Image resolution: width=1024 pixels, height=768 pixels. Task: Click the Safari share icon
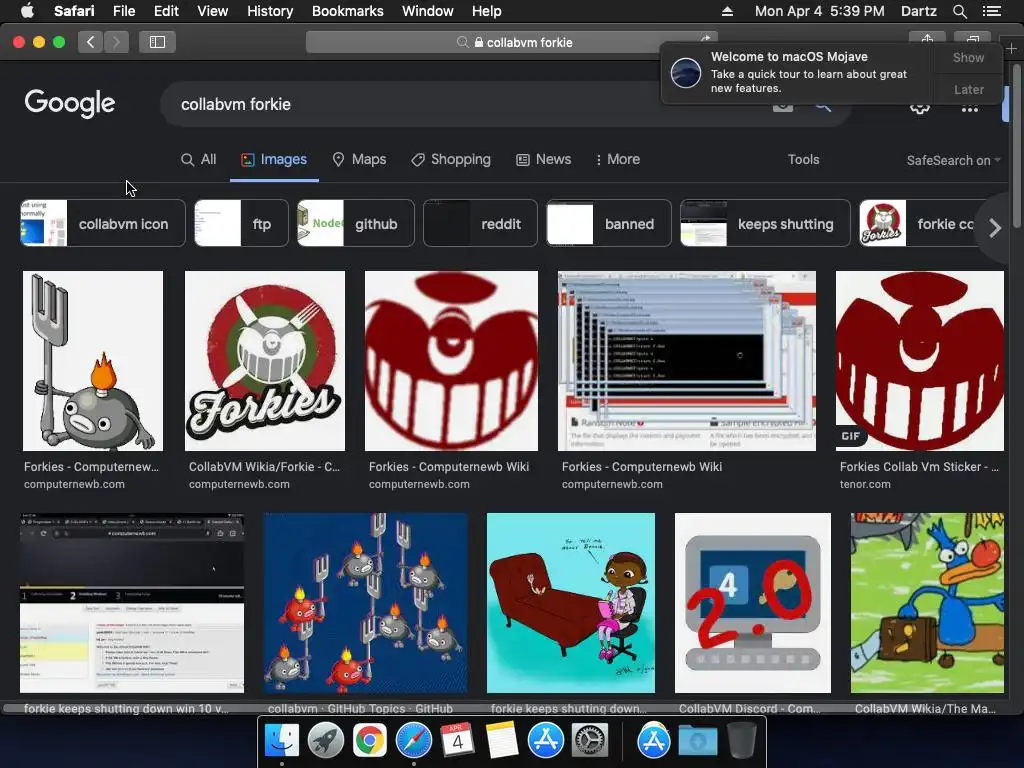(x=927, y=38)
